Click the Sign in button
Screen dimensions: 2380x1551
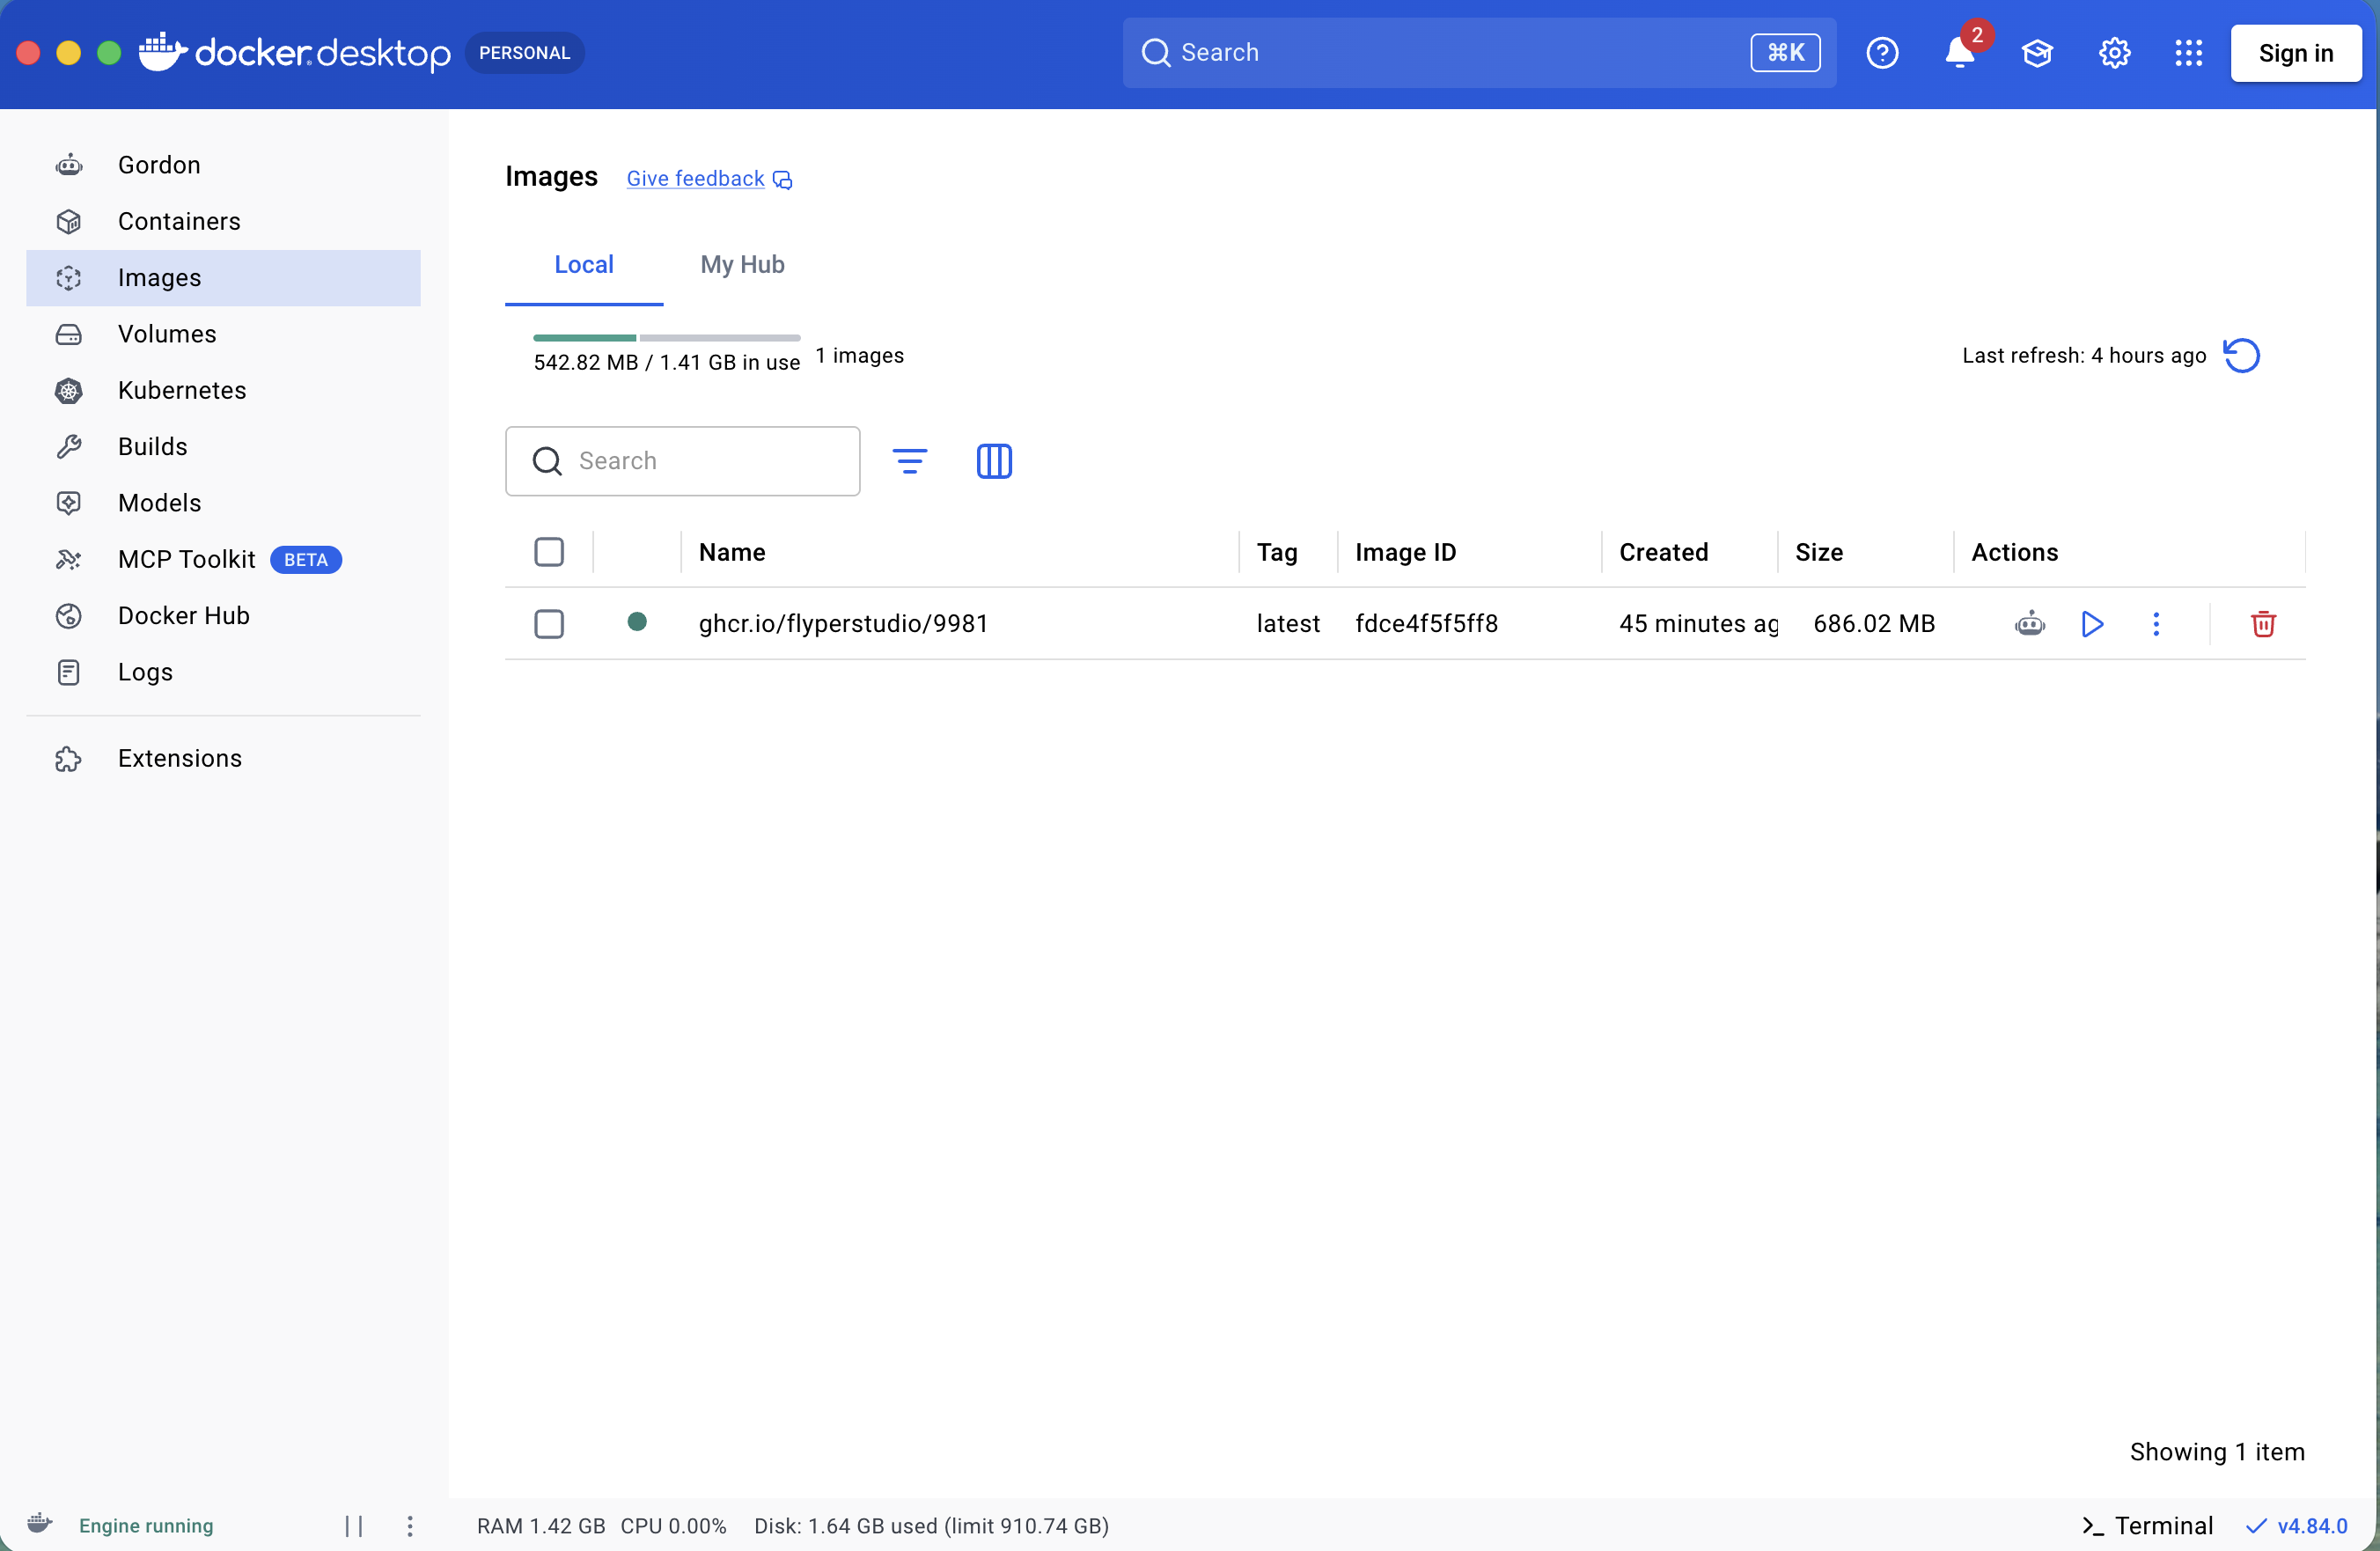(2296, 53)
